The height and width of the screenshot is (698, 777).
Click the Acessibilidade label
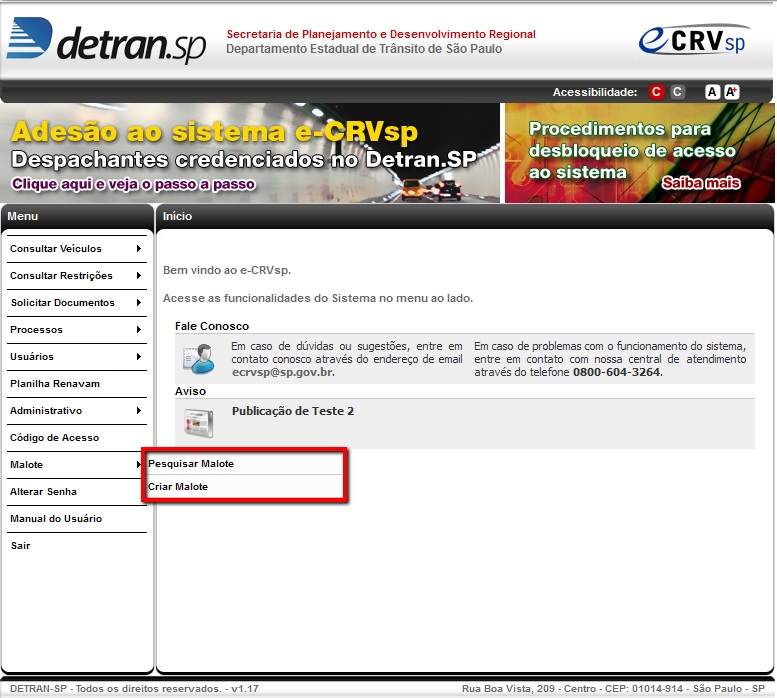click(595, 92)
